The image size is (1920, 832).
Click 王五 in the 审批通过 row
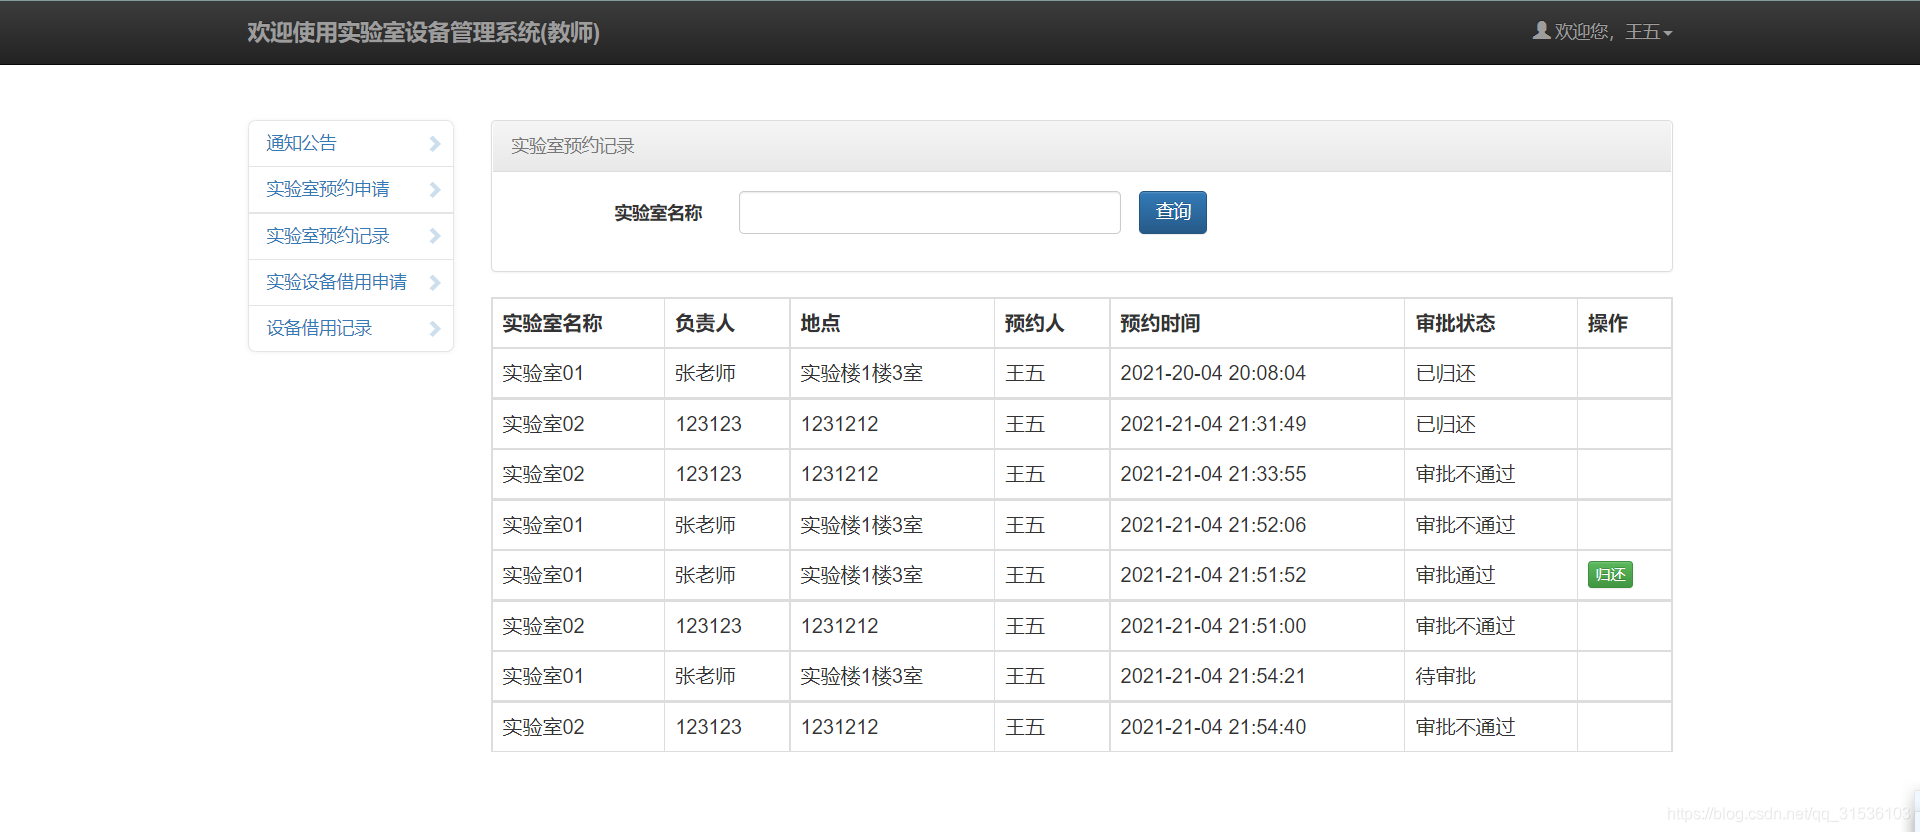[1024, 575]
